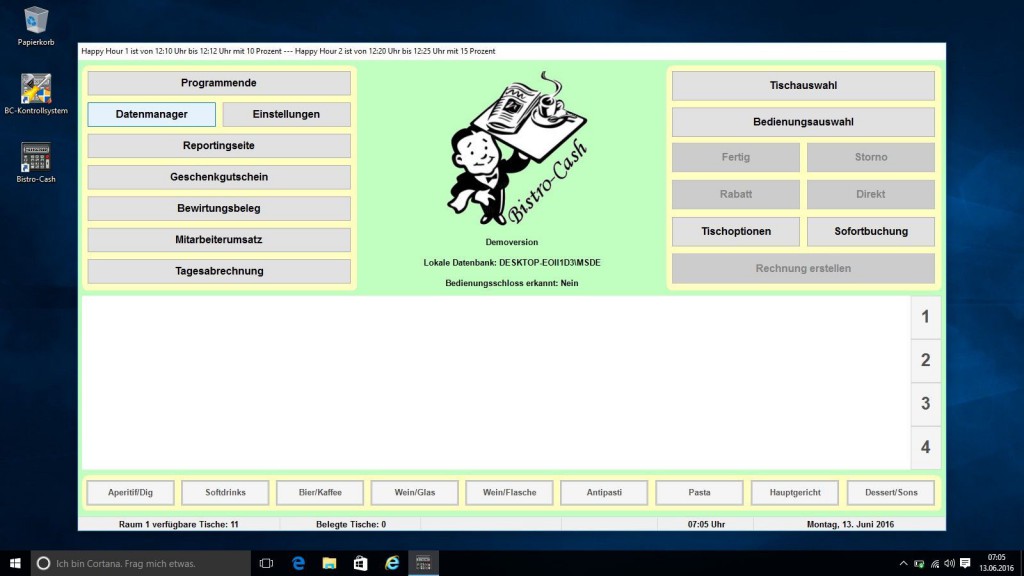This screenshot has width=1024, height=576.
Task: Launch Microsoft Edge from taskbar
Action: (298, 563)
